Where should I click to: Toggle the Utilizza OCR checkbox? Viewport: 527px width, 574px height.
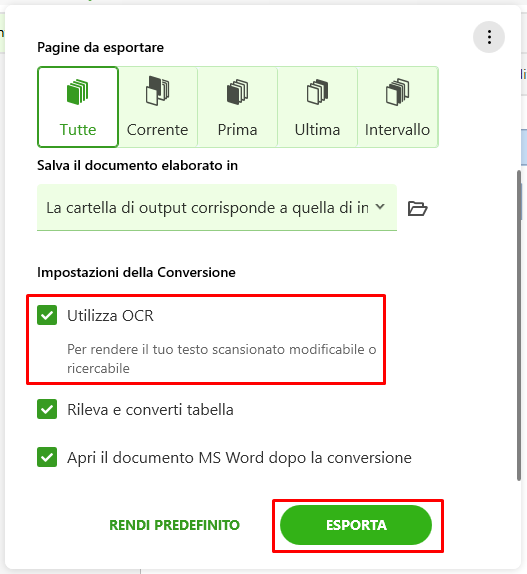tap(47, 315)
